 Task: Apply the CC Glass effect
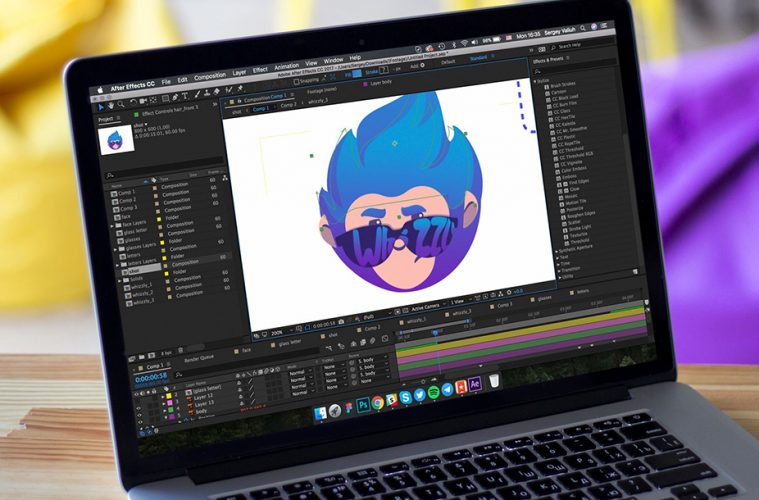click(x=559, y=113)
